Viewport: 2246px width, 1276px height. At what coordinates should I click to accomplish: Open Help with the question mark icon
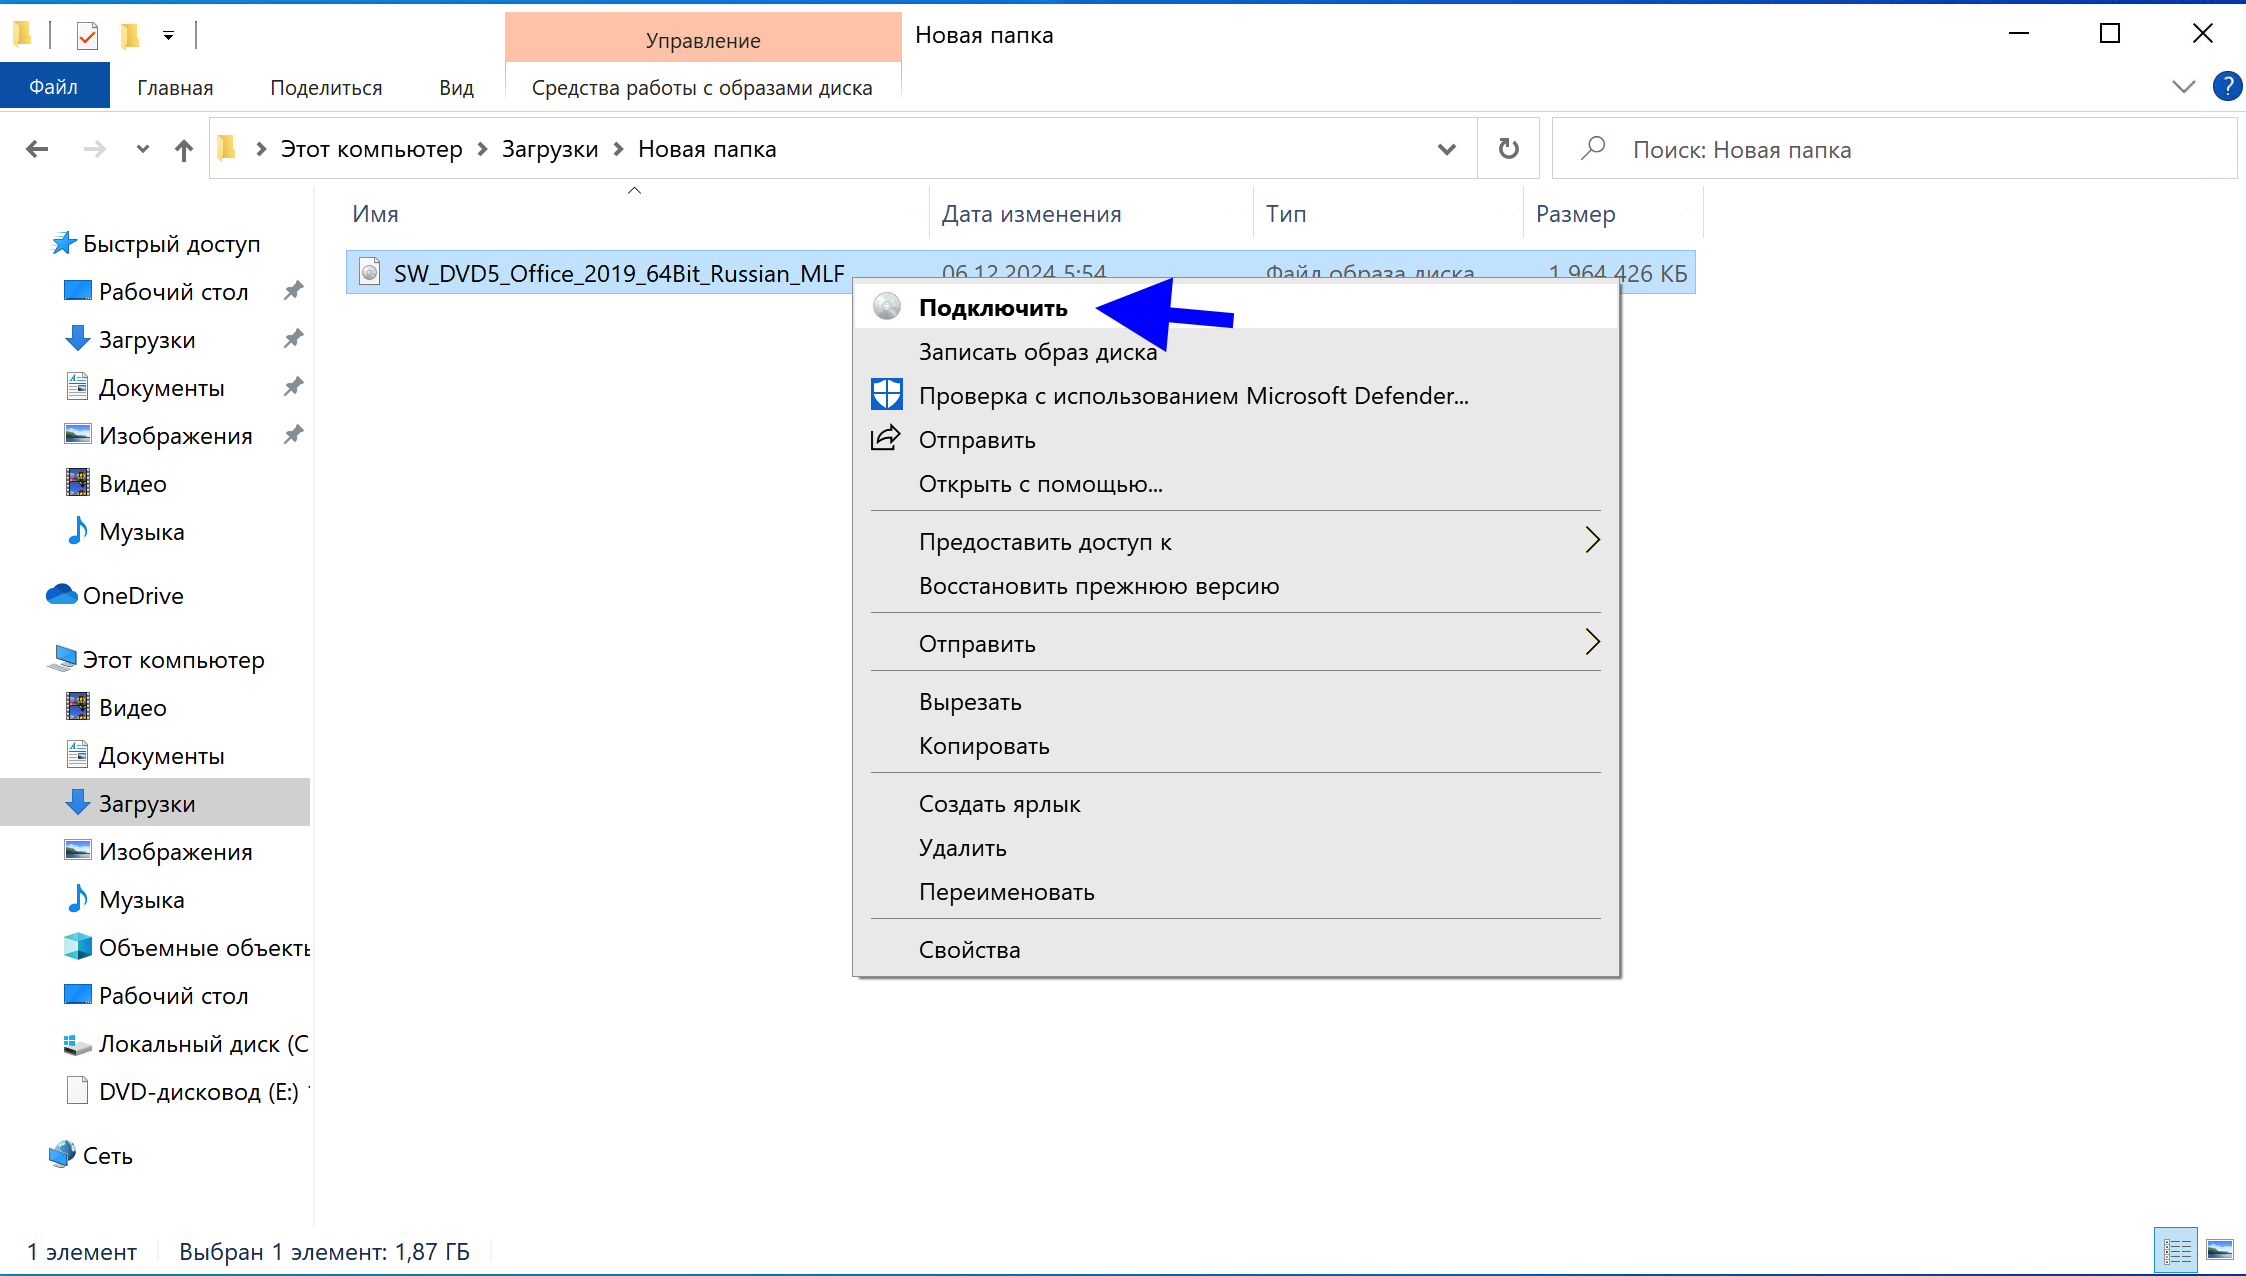[x=2227, y=87]
